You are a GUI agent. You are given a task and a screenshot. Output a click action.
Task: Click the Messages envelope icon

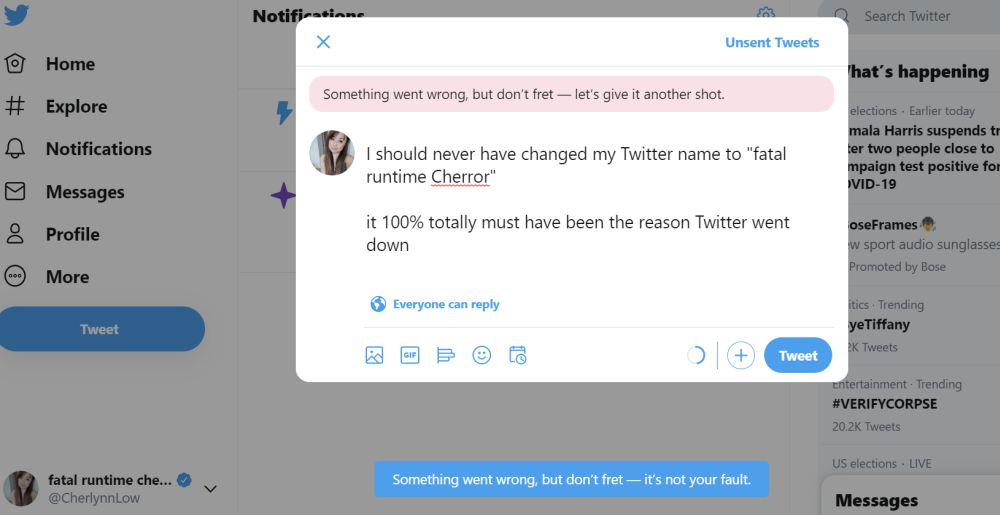point(15,191)
